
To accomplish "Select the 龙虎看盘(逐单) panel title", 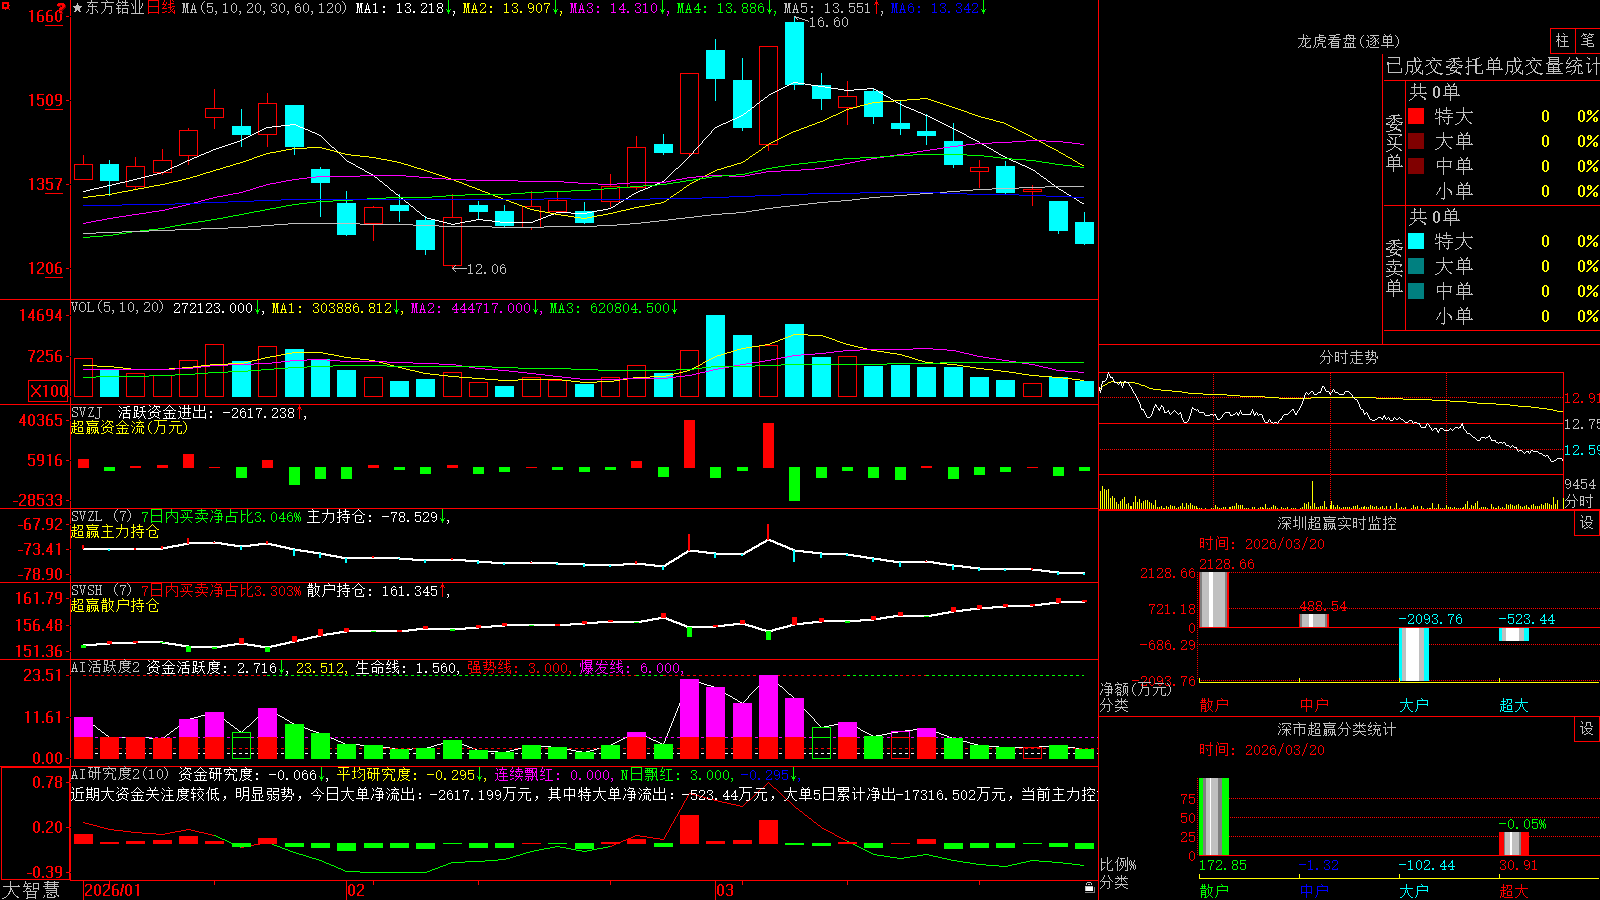I will coord(1348,41).
